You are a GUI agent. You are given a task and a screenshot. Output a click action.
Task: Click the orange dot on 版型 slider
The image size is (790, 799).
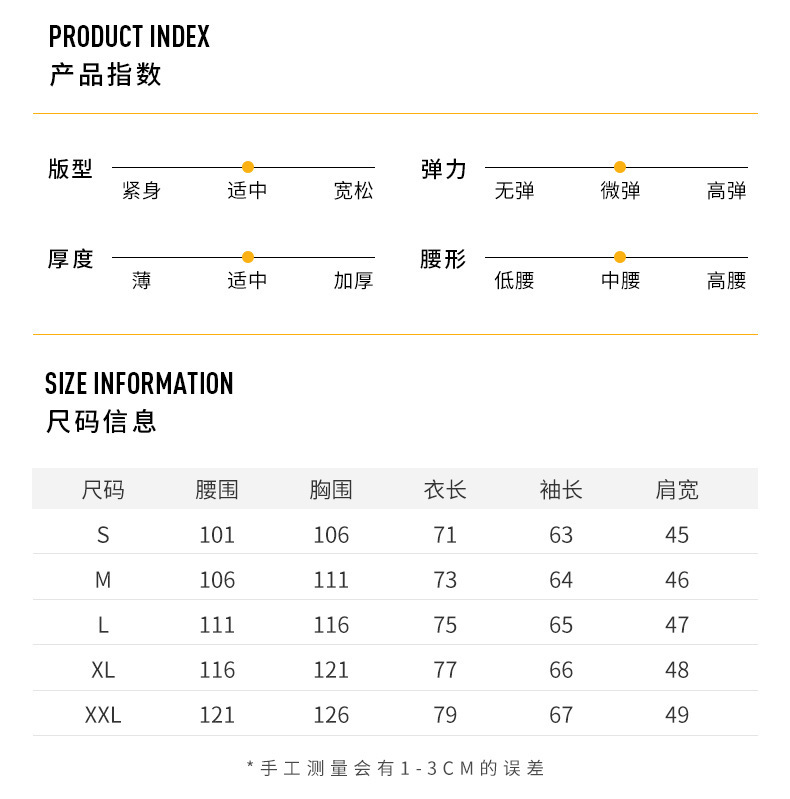point(248,167)
